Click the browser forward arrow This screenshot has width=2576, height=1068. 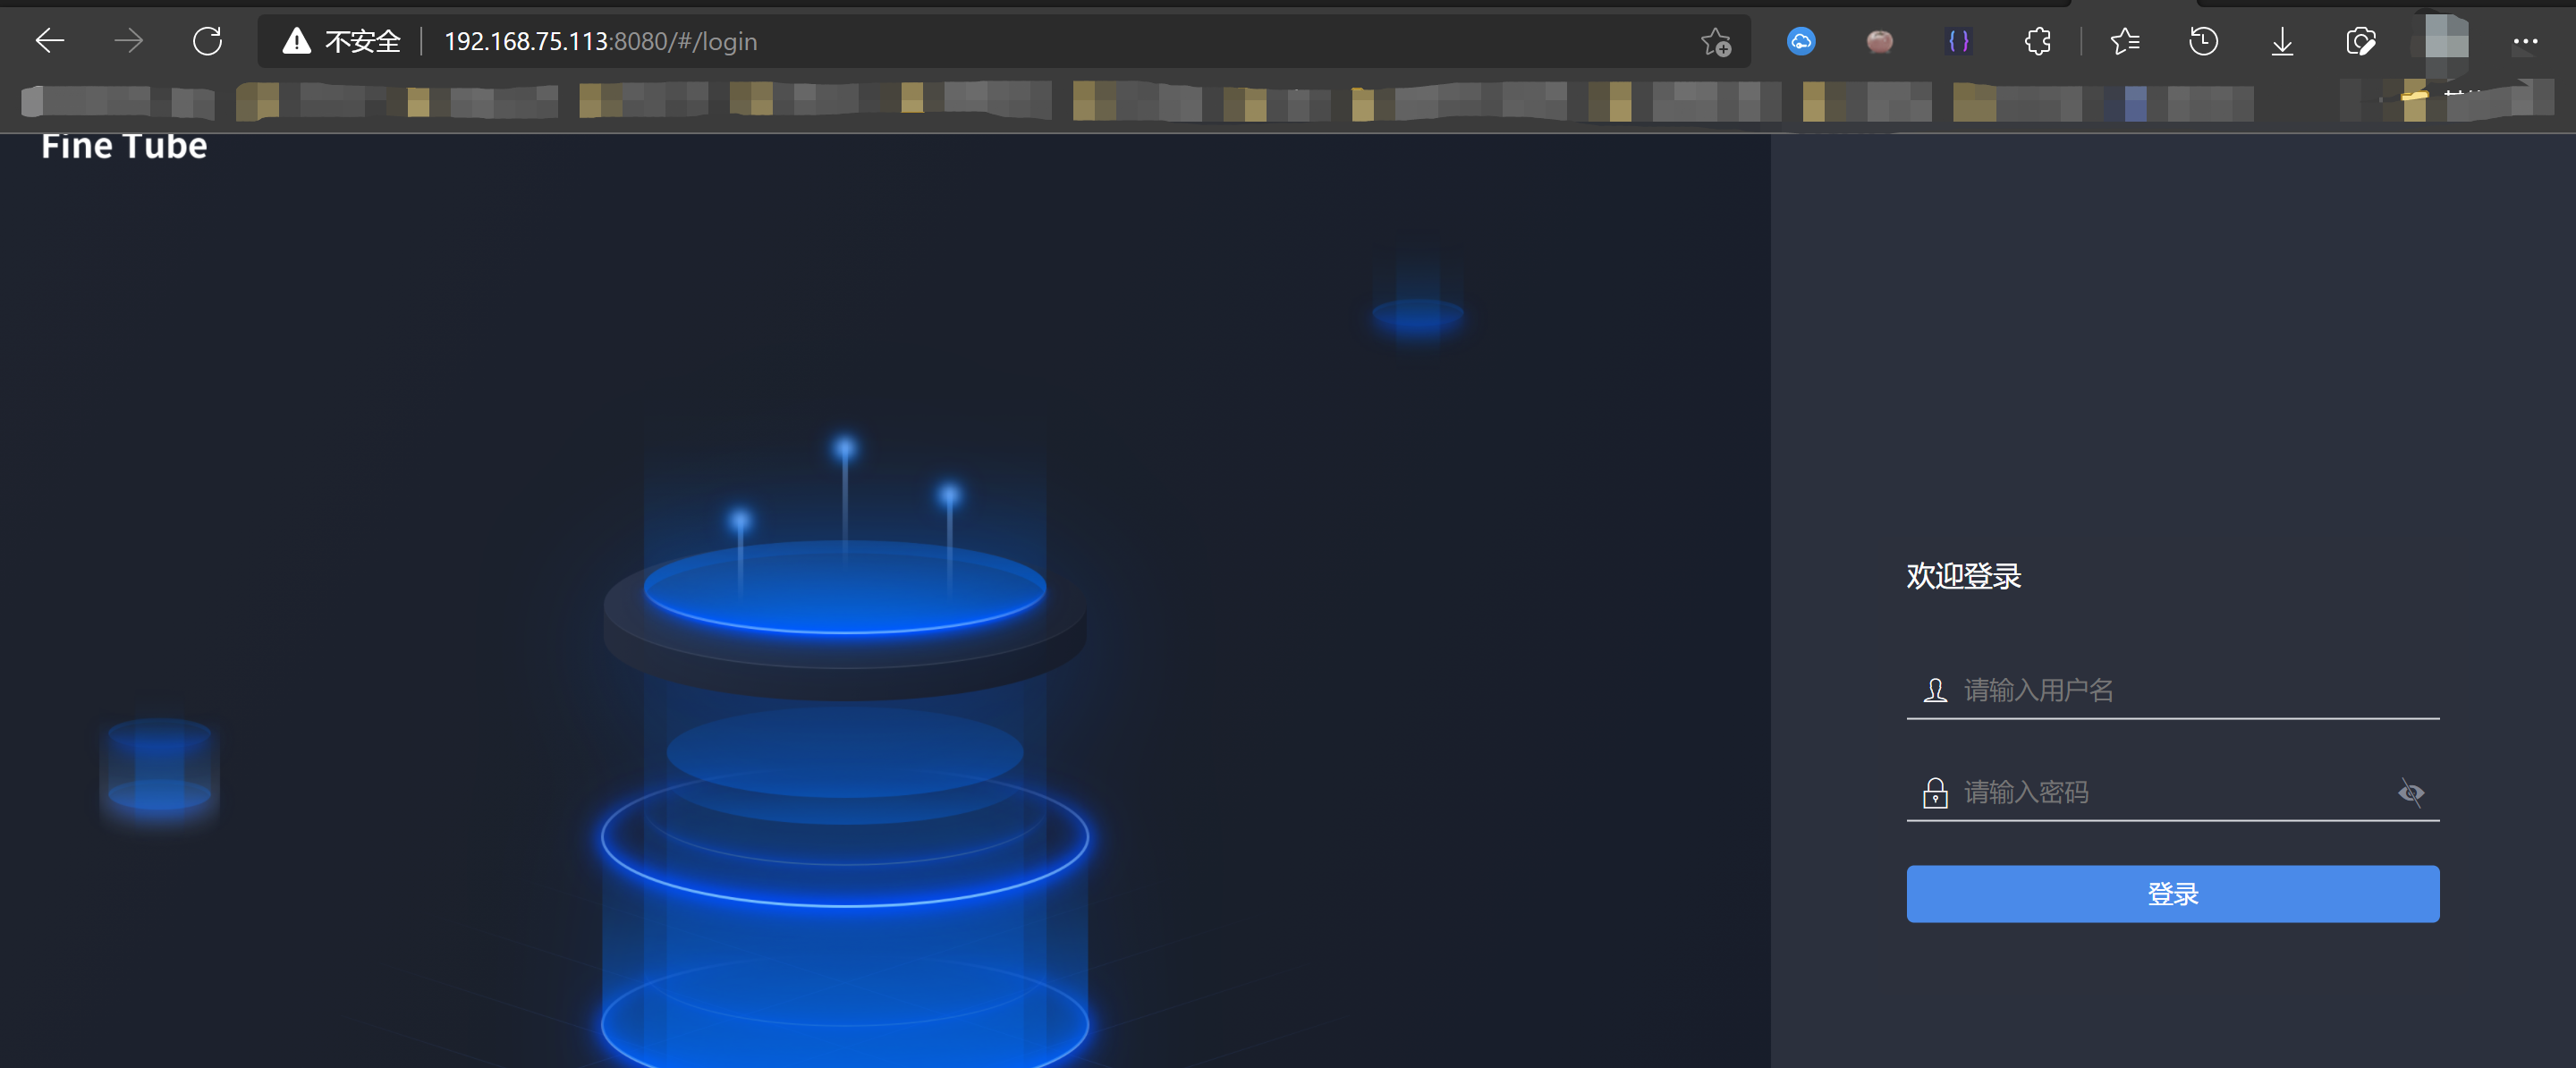pyautogui.click(x=128, y=41)
